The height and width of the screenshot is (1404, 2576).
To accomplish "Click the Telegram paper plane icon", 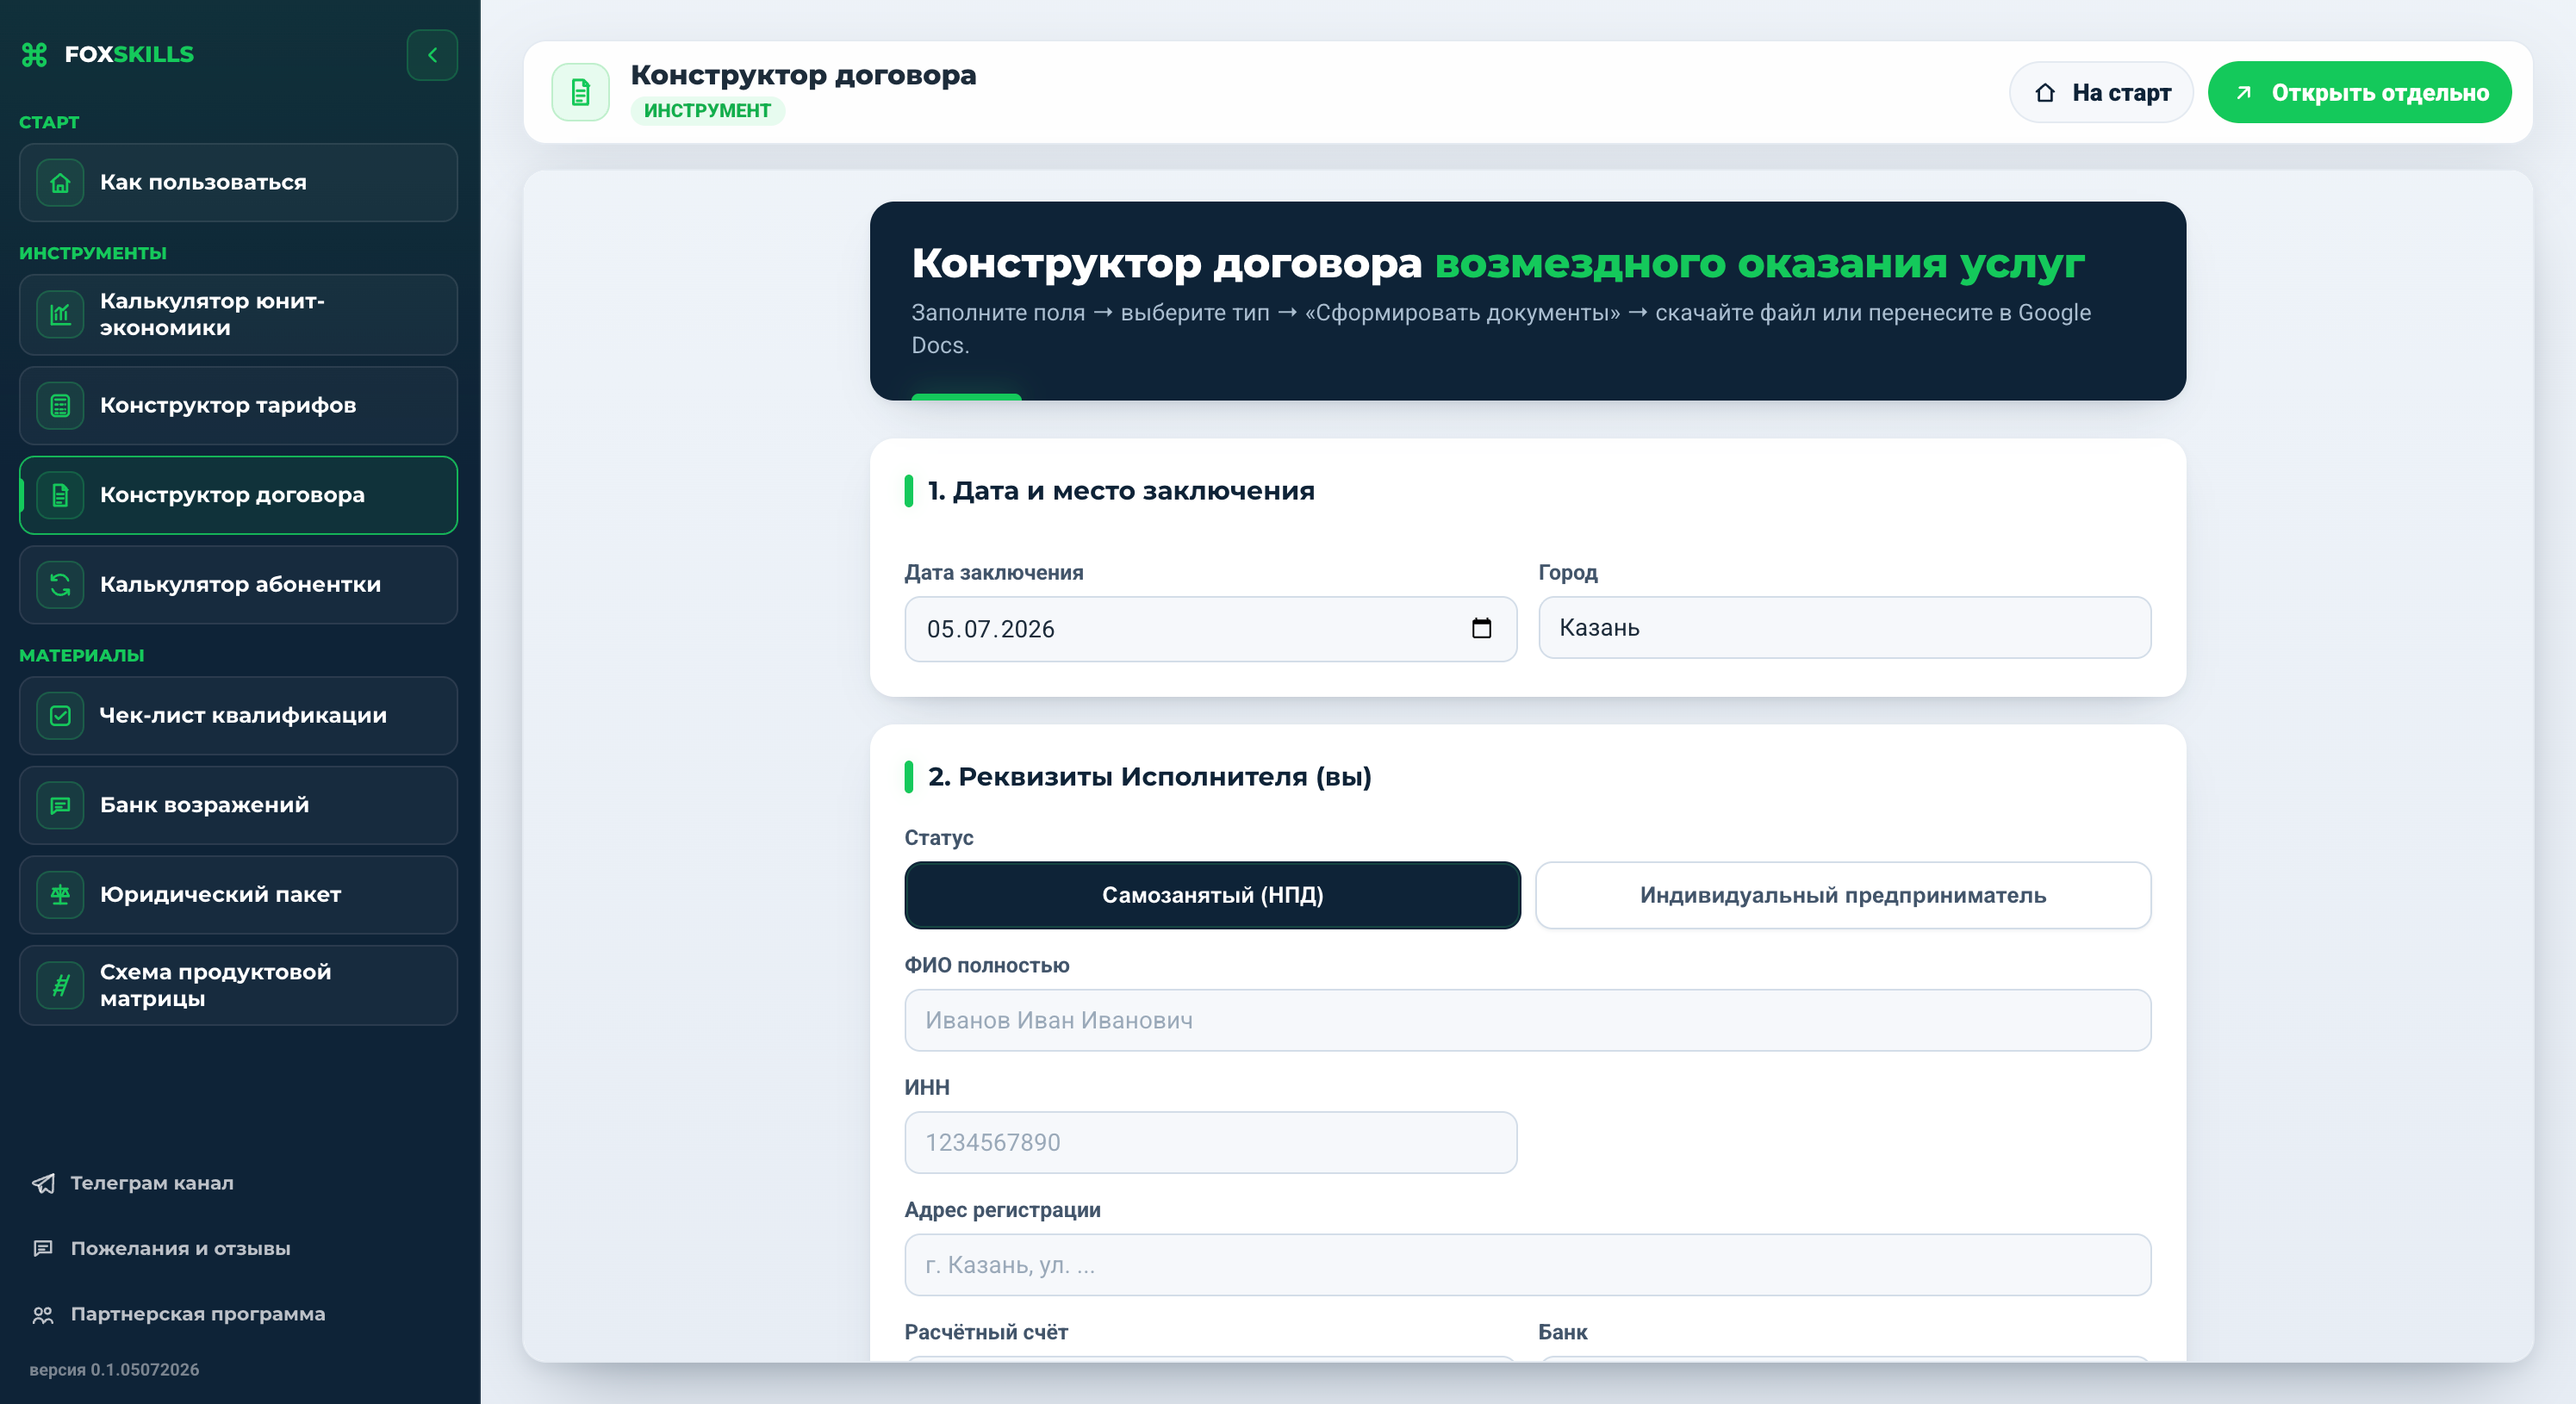I will (43, 1183).
